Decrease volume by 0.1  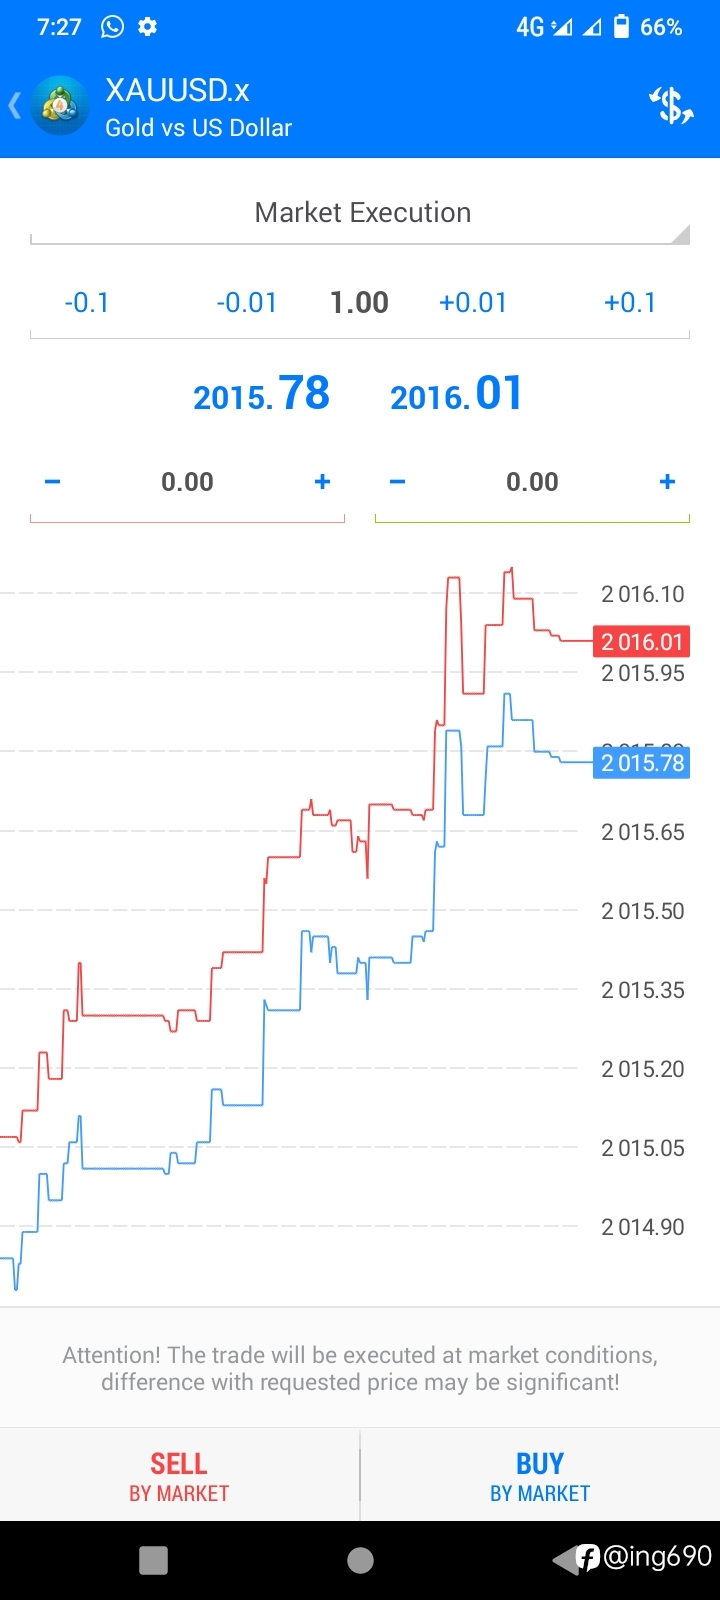point(86,303)
